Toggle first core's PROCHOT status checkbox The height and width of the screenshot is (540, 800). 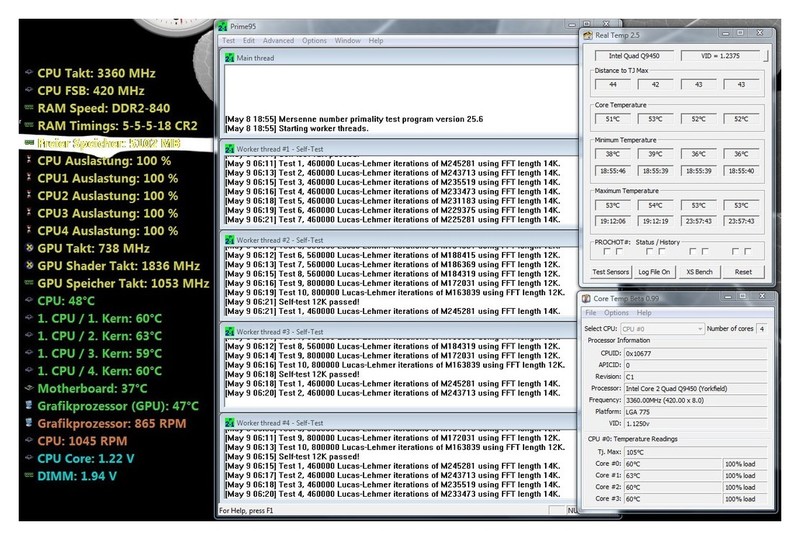pos(607,252)
